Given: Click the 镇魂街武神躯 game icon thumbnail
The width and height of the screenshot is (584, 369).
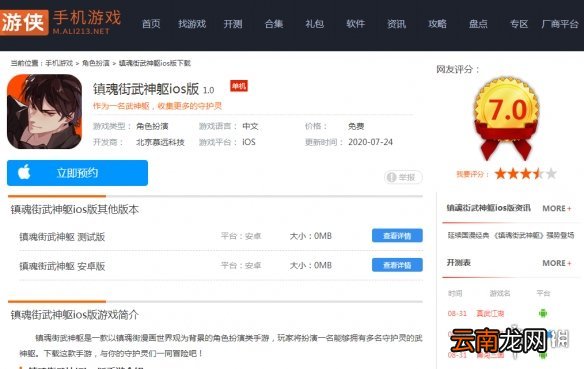Looking at the screenshot, I should click(x=44, y=112).
